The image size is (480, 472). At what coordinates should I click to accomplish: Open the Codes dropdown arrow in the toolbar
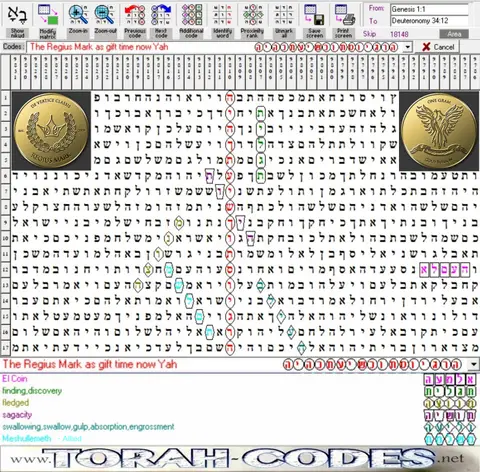(x=407, y=47)
